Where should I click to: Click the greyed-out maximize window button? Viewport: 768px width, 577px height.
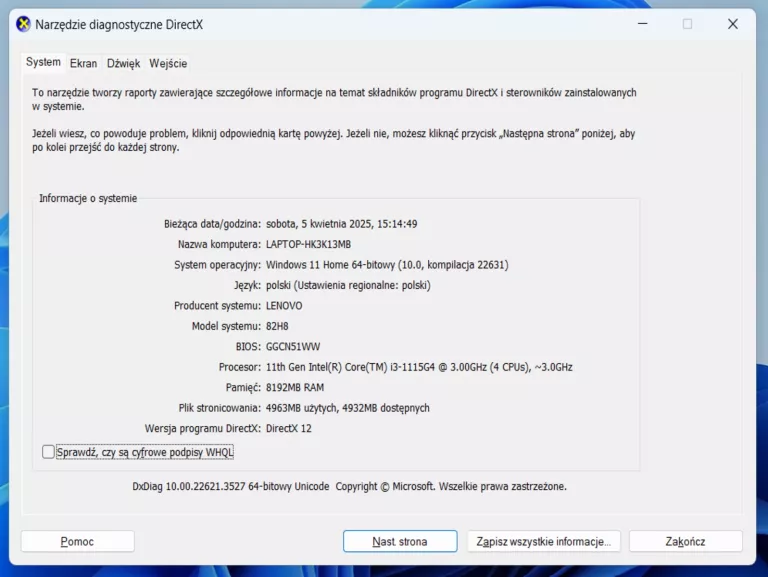pyautogui.click(x=687, y=24)
